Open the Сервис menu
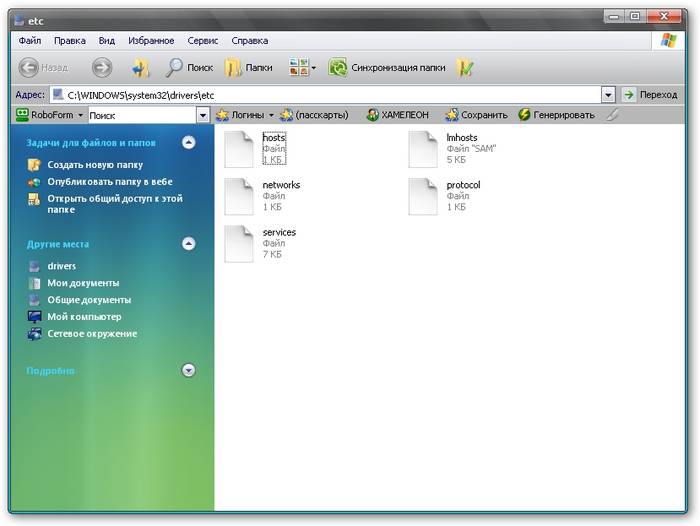Image resolution: width=700 pixels, height=526 pixels. coord(203,41)
